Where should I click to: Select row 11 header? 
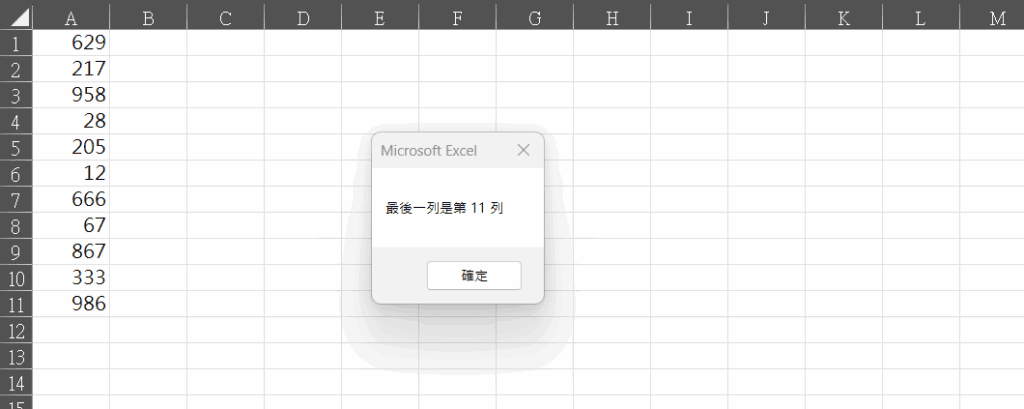pos(16,303)
